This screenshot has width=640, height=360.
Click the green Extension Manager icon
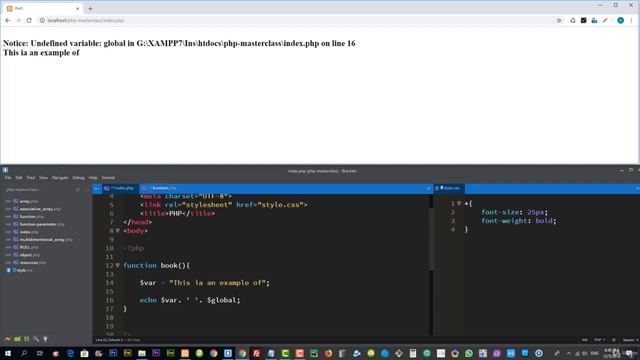pos(17,339)
